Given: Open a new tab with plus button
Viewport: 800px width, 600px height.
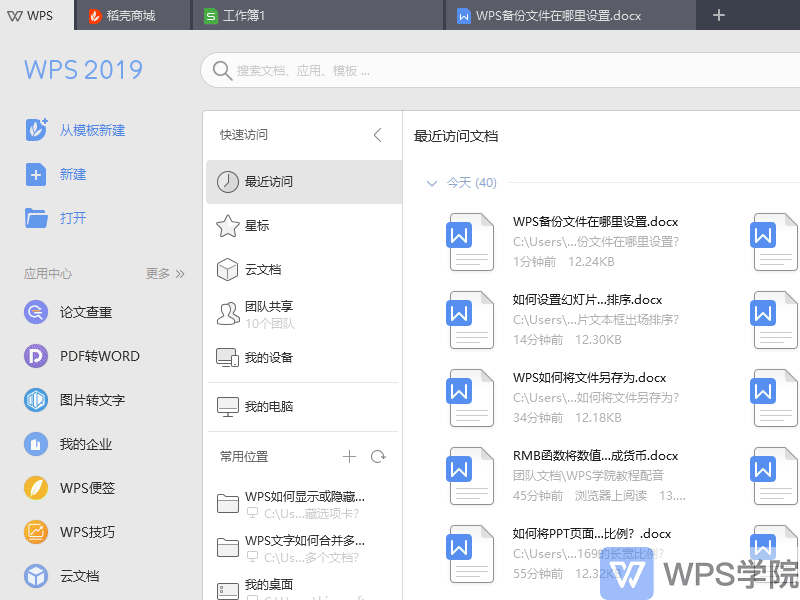Looking at the screenshot, I should tap(718, 15).
